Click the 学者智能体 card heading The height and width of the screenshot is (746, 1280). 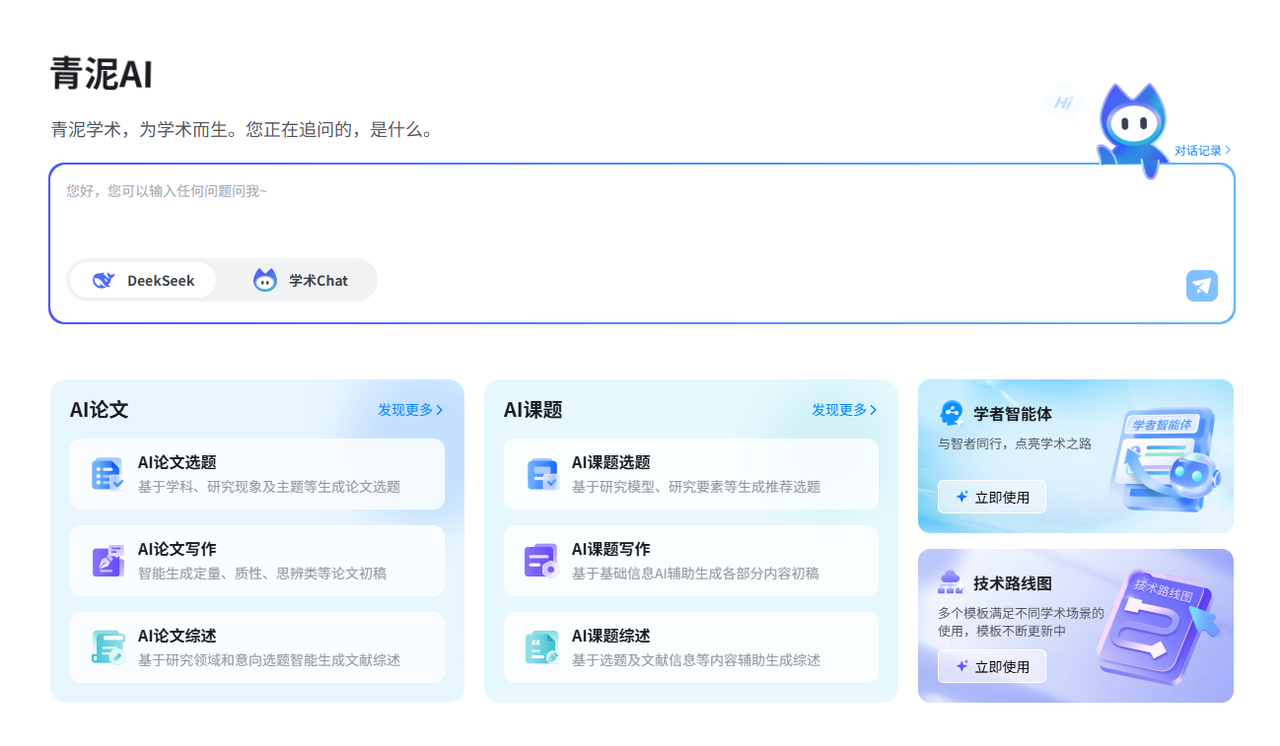click(1012, 414)
